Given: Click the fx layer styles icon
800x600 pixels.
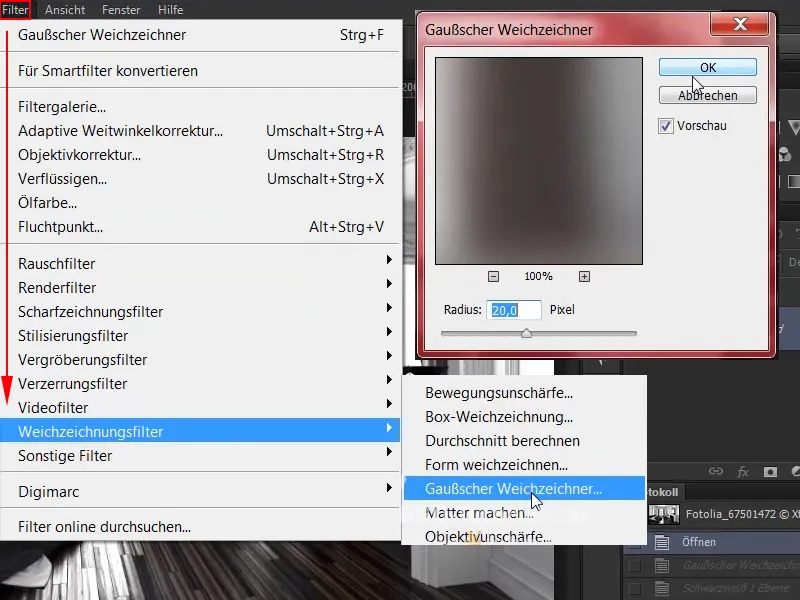Looking at the screenshot, I should (x=744, y=470).
